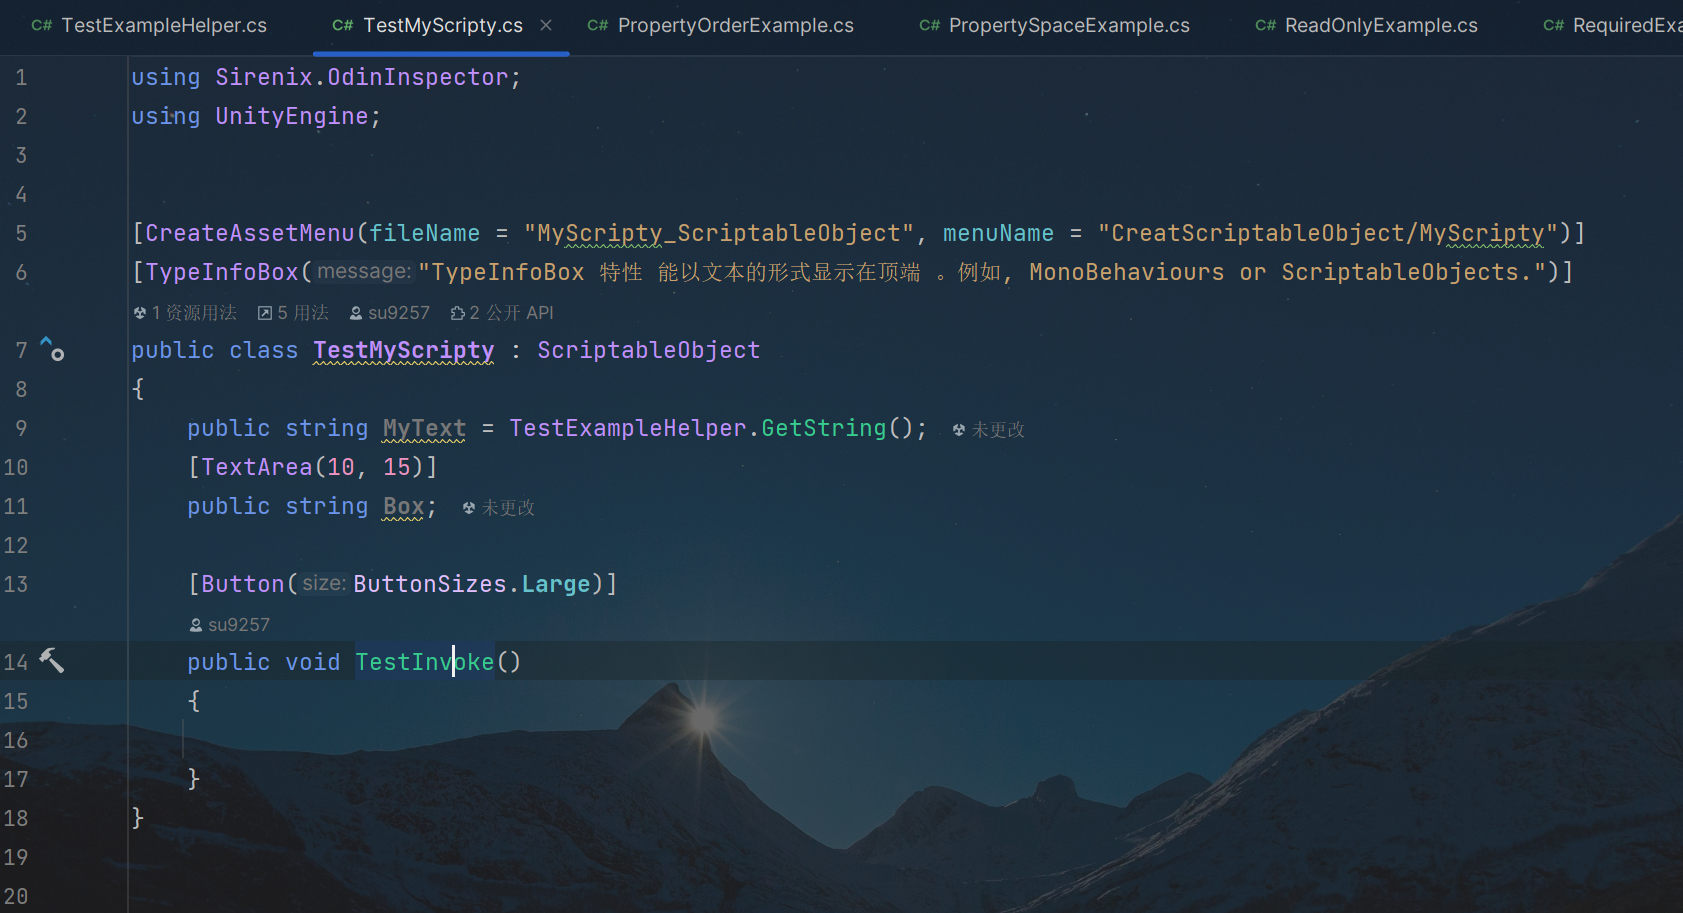Click the TextArea attribute

(x=257, y=467)
